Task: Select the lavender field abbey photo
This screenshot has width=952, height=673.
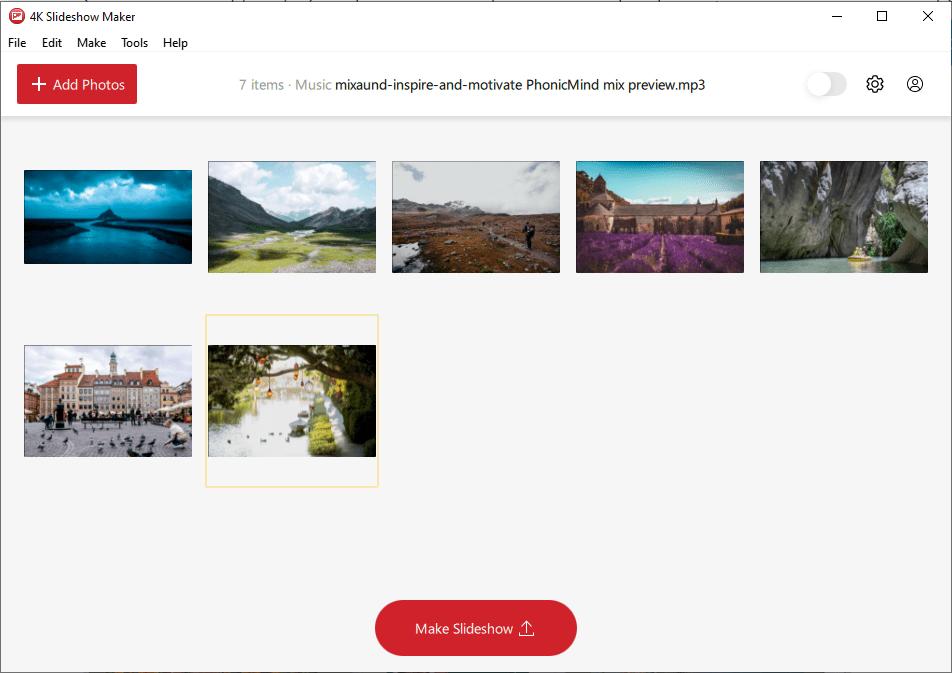Action: pos(659,216)
